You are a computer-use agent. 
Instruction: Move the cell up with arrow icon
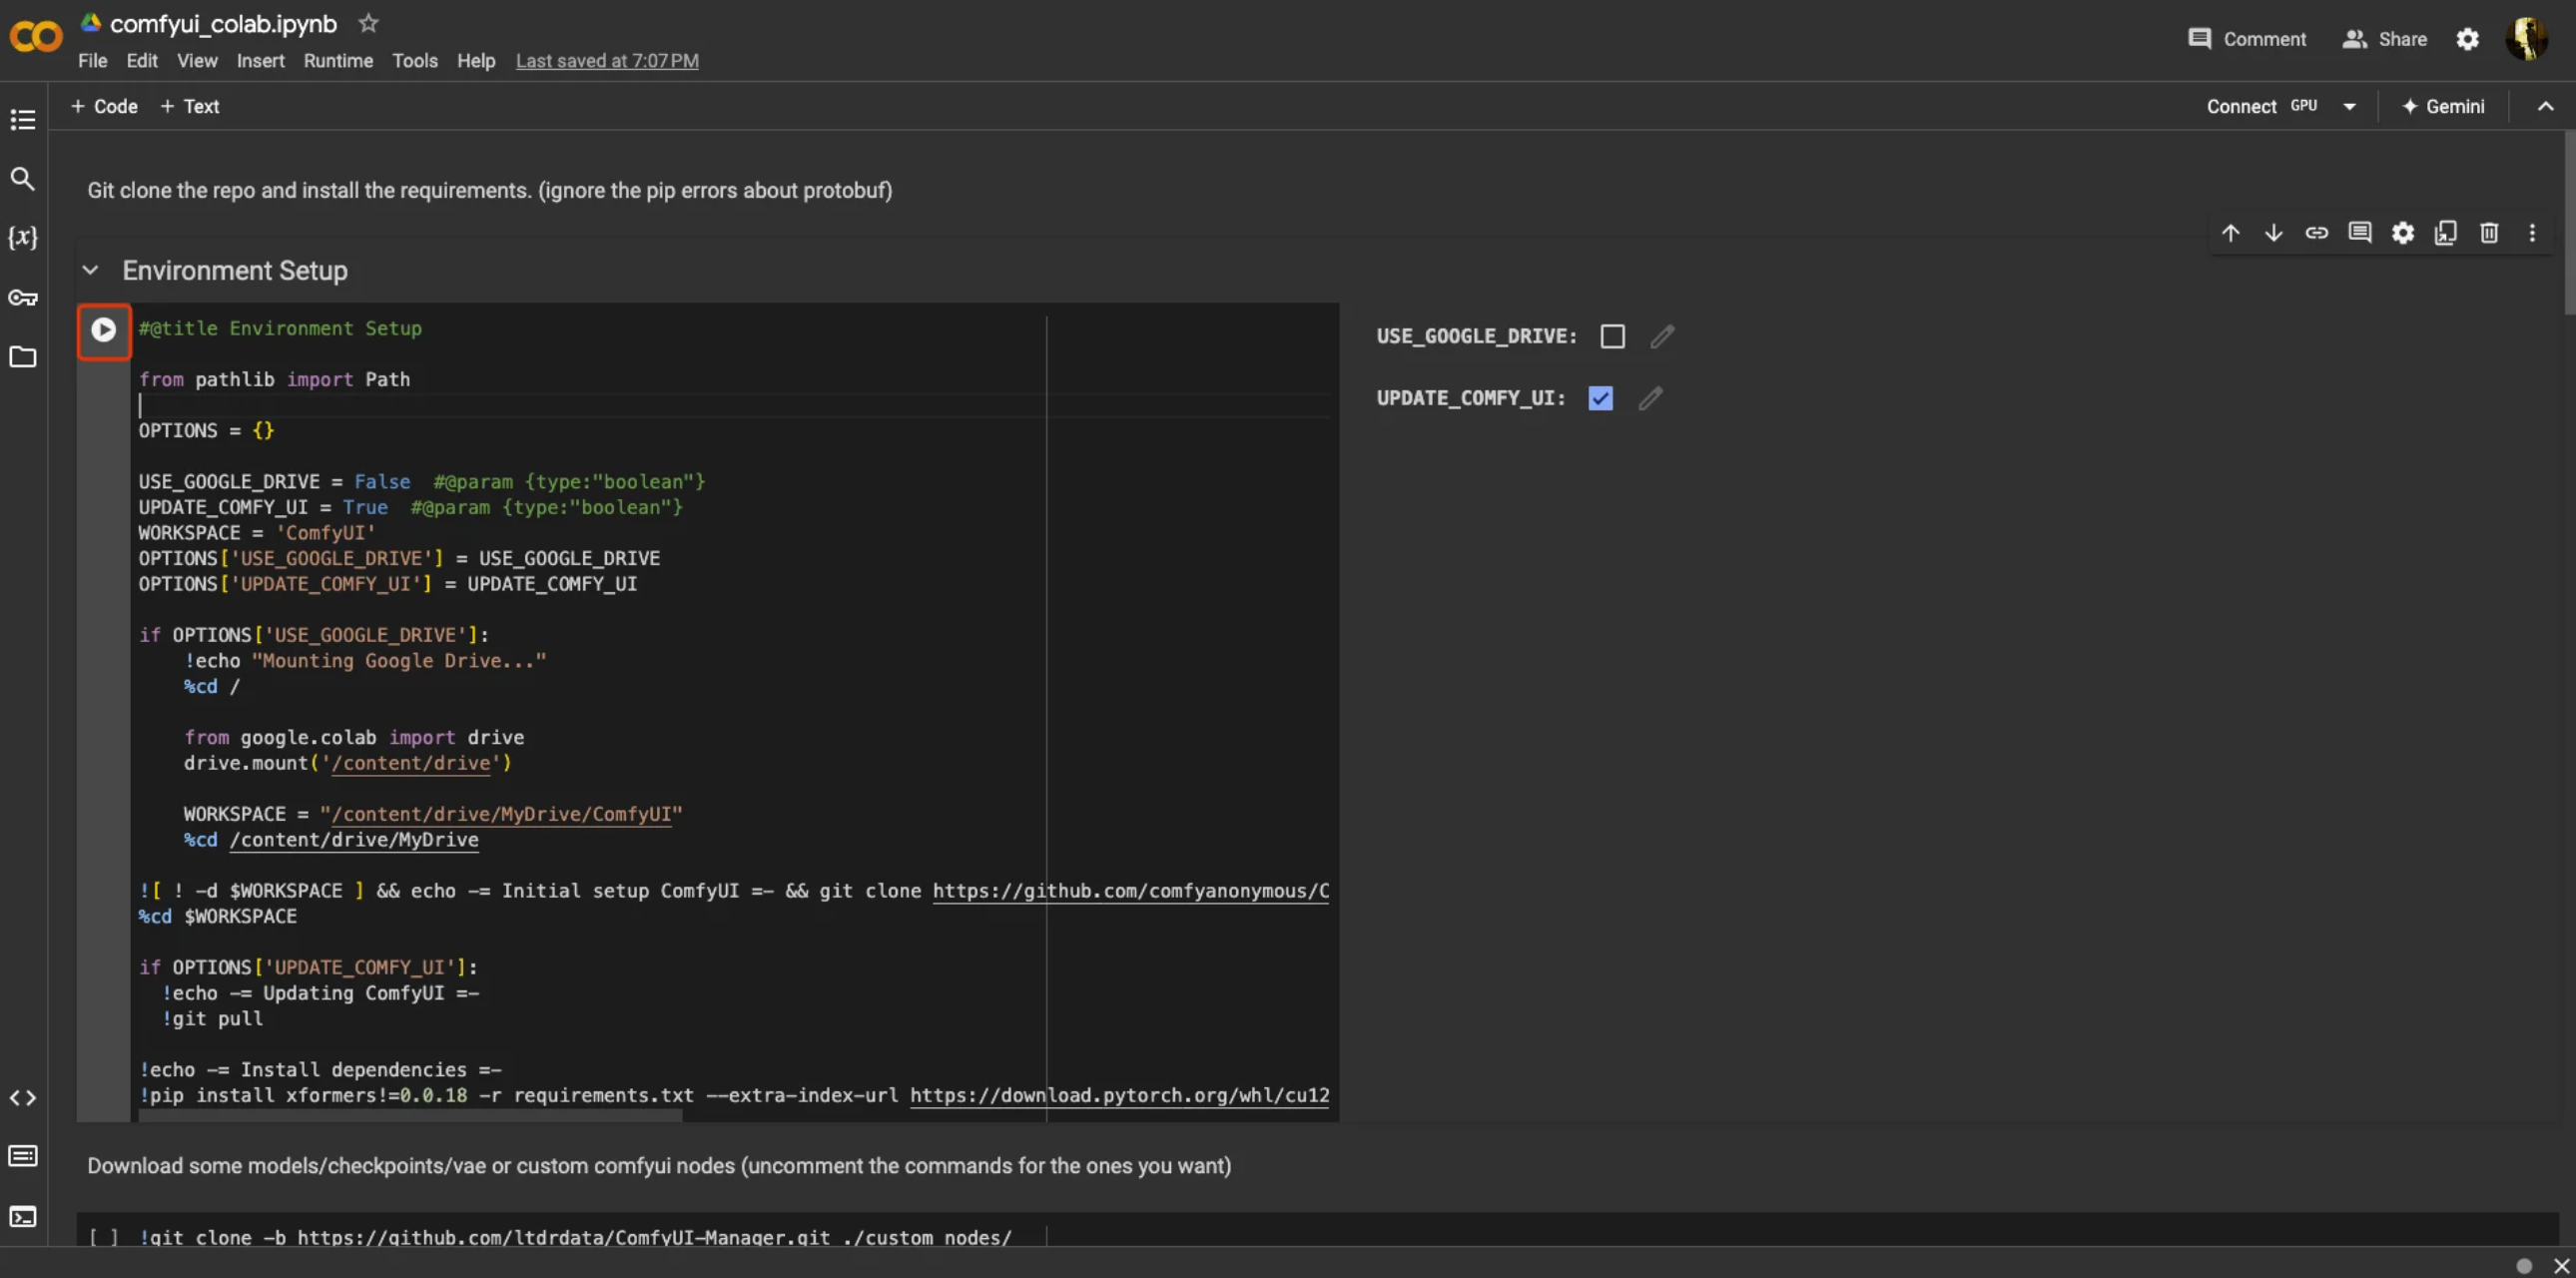(x=2230, y=233)
